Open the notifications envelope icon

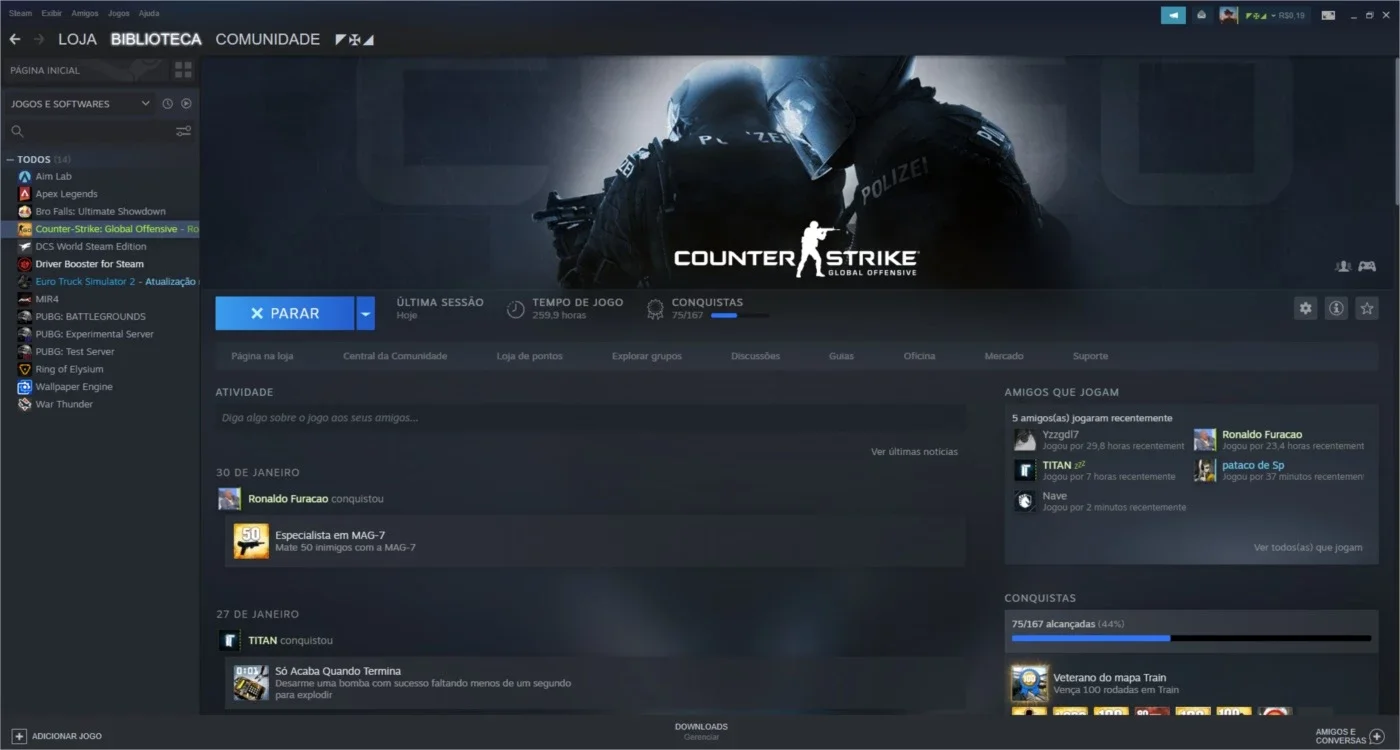(1202, 15)
